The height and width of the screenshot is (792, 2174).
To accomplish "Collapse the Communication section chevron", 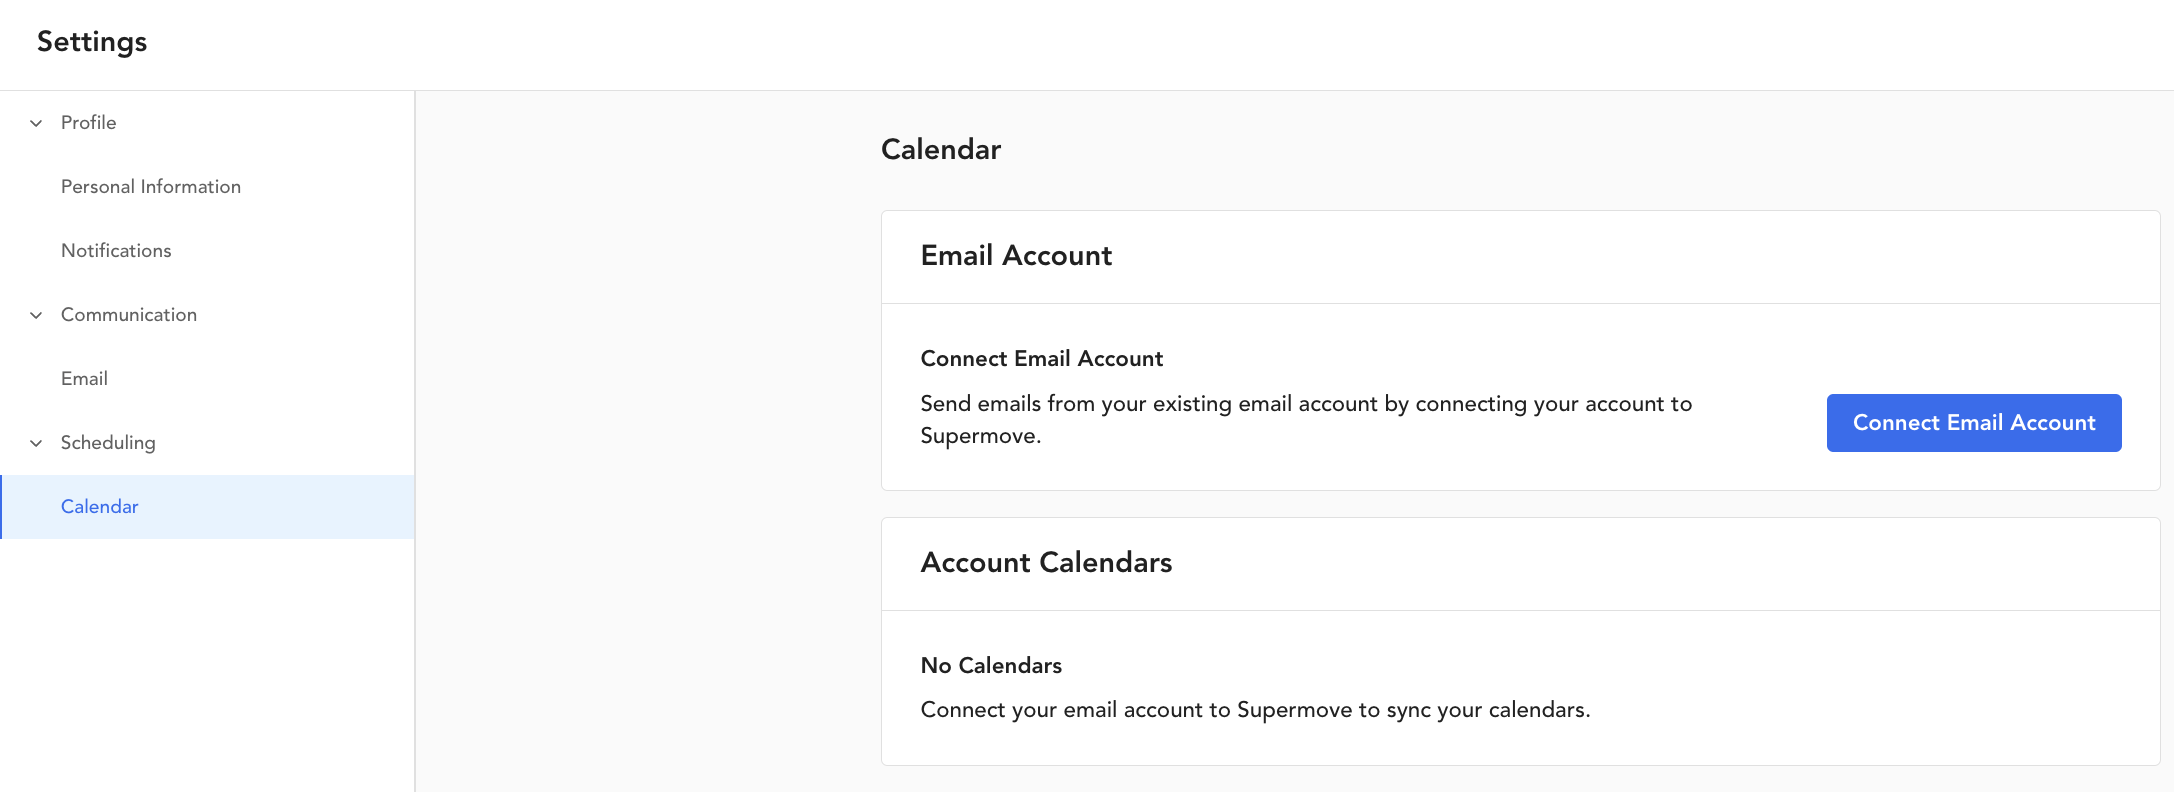I will pos(36,315).
